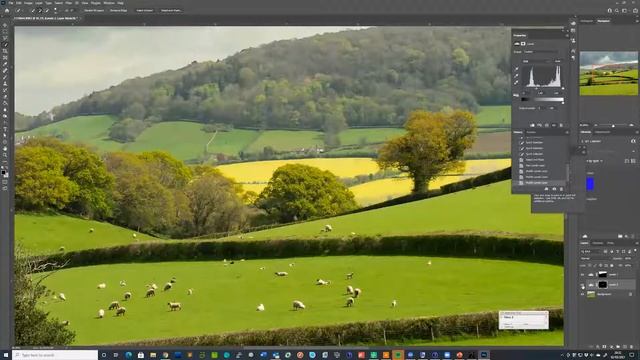Choose Subtract from selection brush mode
The width and height of the screenshot is (640, 360).
pos(47,10)
